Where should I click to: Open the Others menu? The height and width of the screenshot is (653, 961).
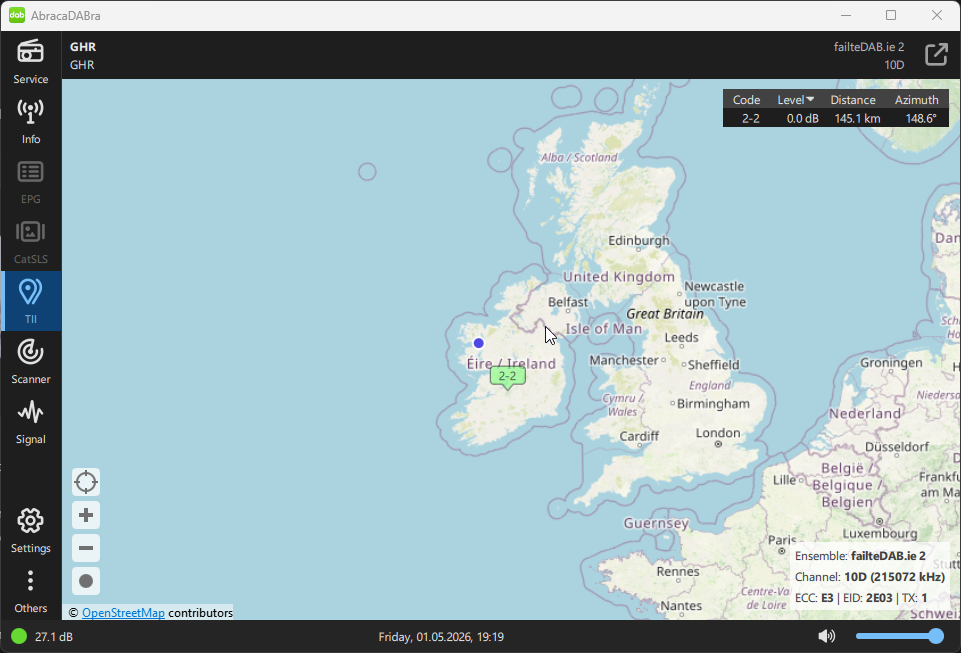[x=31, y=590]
